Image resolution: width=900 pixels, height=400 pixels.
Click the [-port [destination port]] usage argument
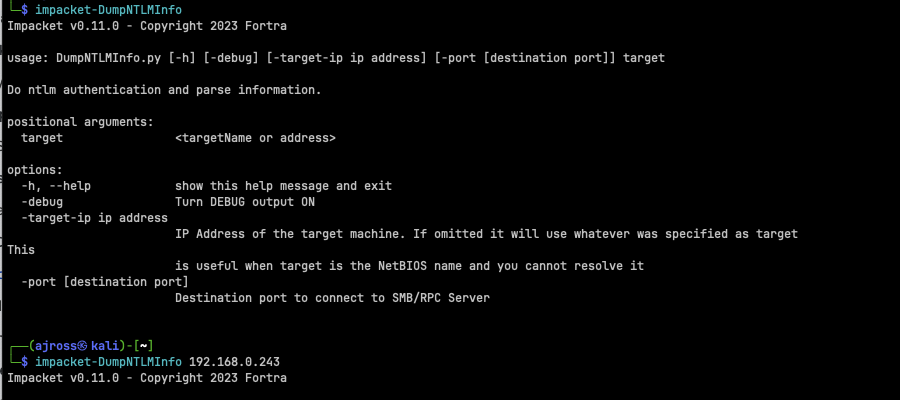(525, 58)
